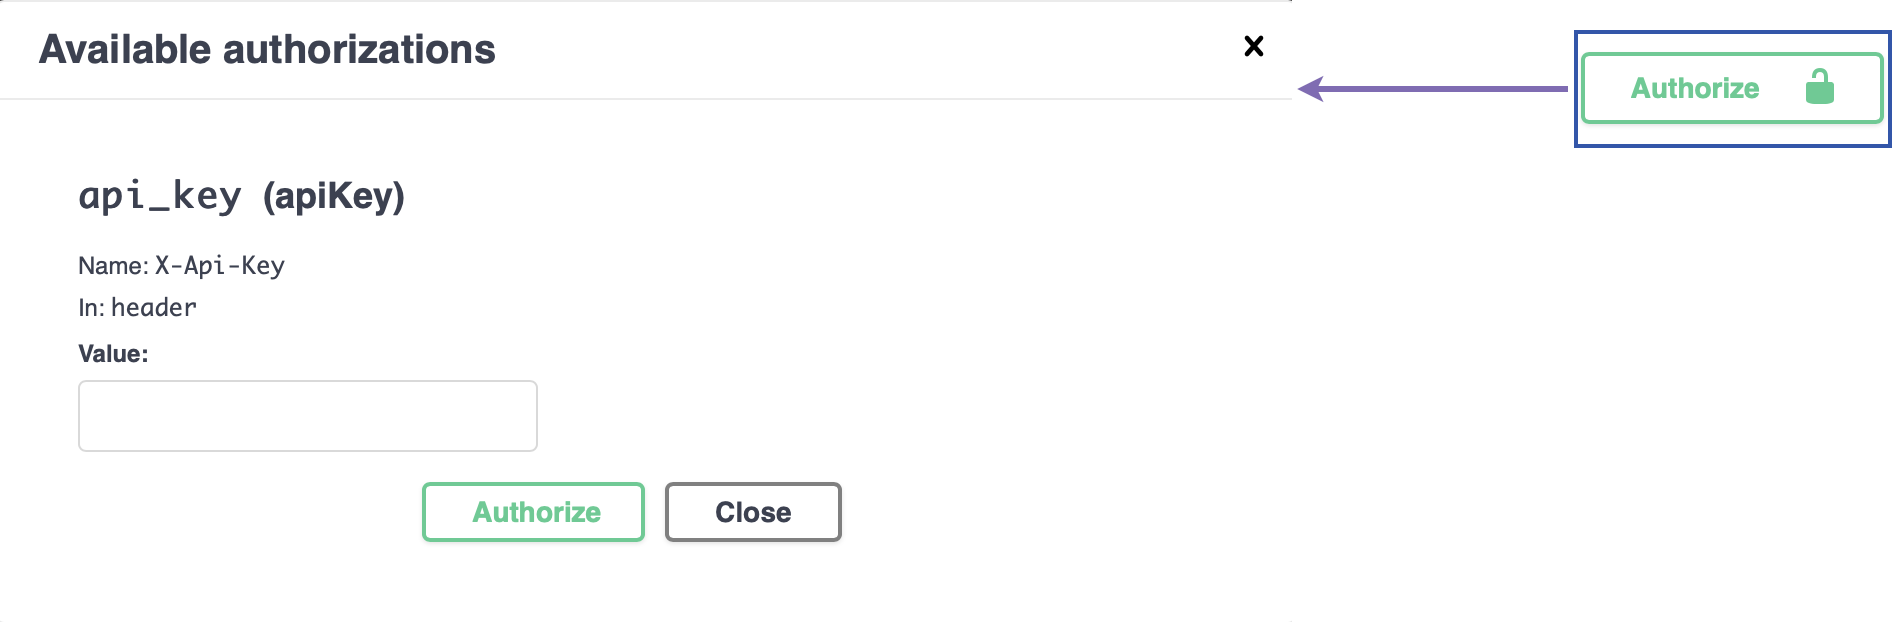Click the header location value
This screenshot has width=1894, height=622.
click(154, 308)
